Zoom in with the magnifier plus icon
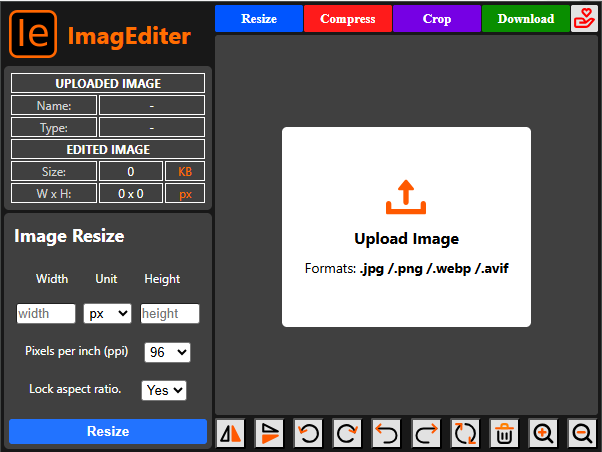The height and width of the screenshot is (452, 602). [x=543, y=434]
